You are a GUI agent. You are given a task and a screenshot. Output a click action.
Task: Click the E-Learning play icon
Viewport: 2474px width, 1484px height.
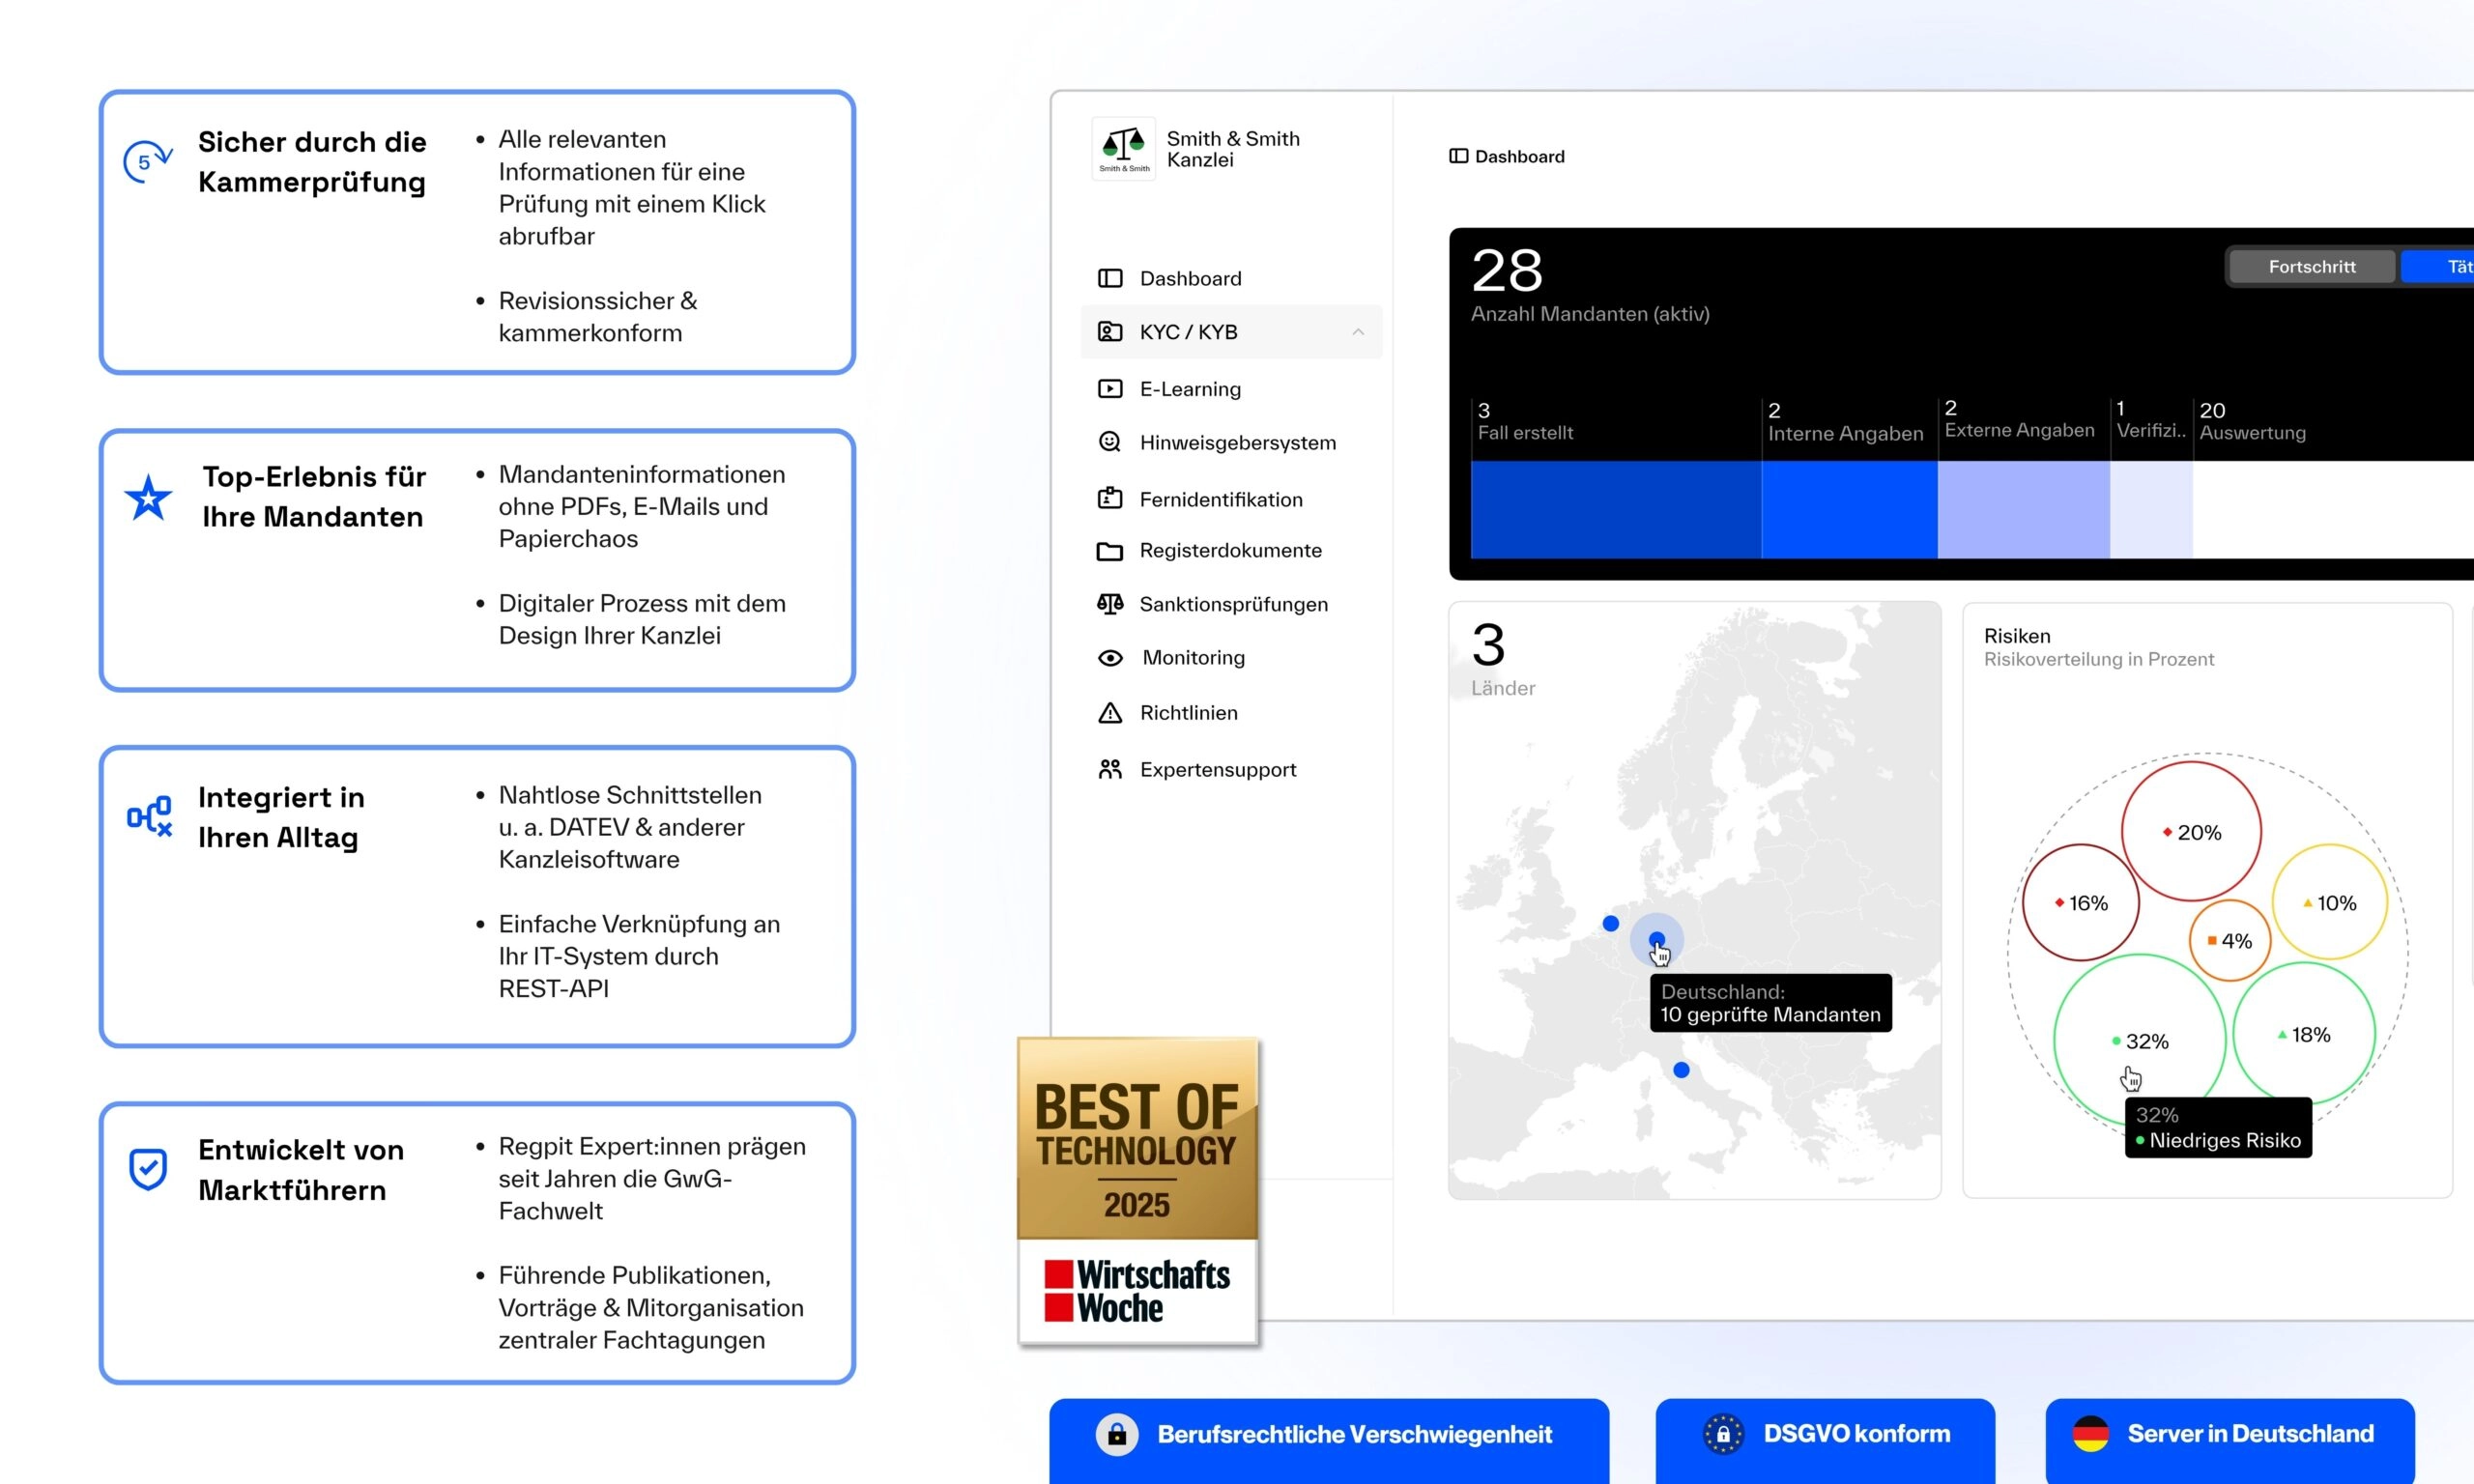coord(1110,389)
